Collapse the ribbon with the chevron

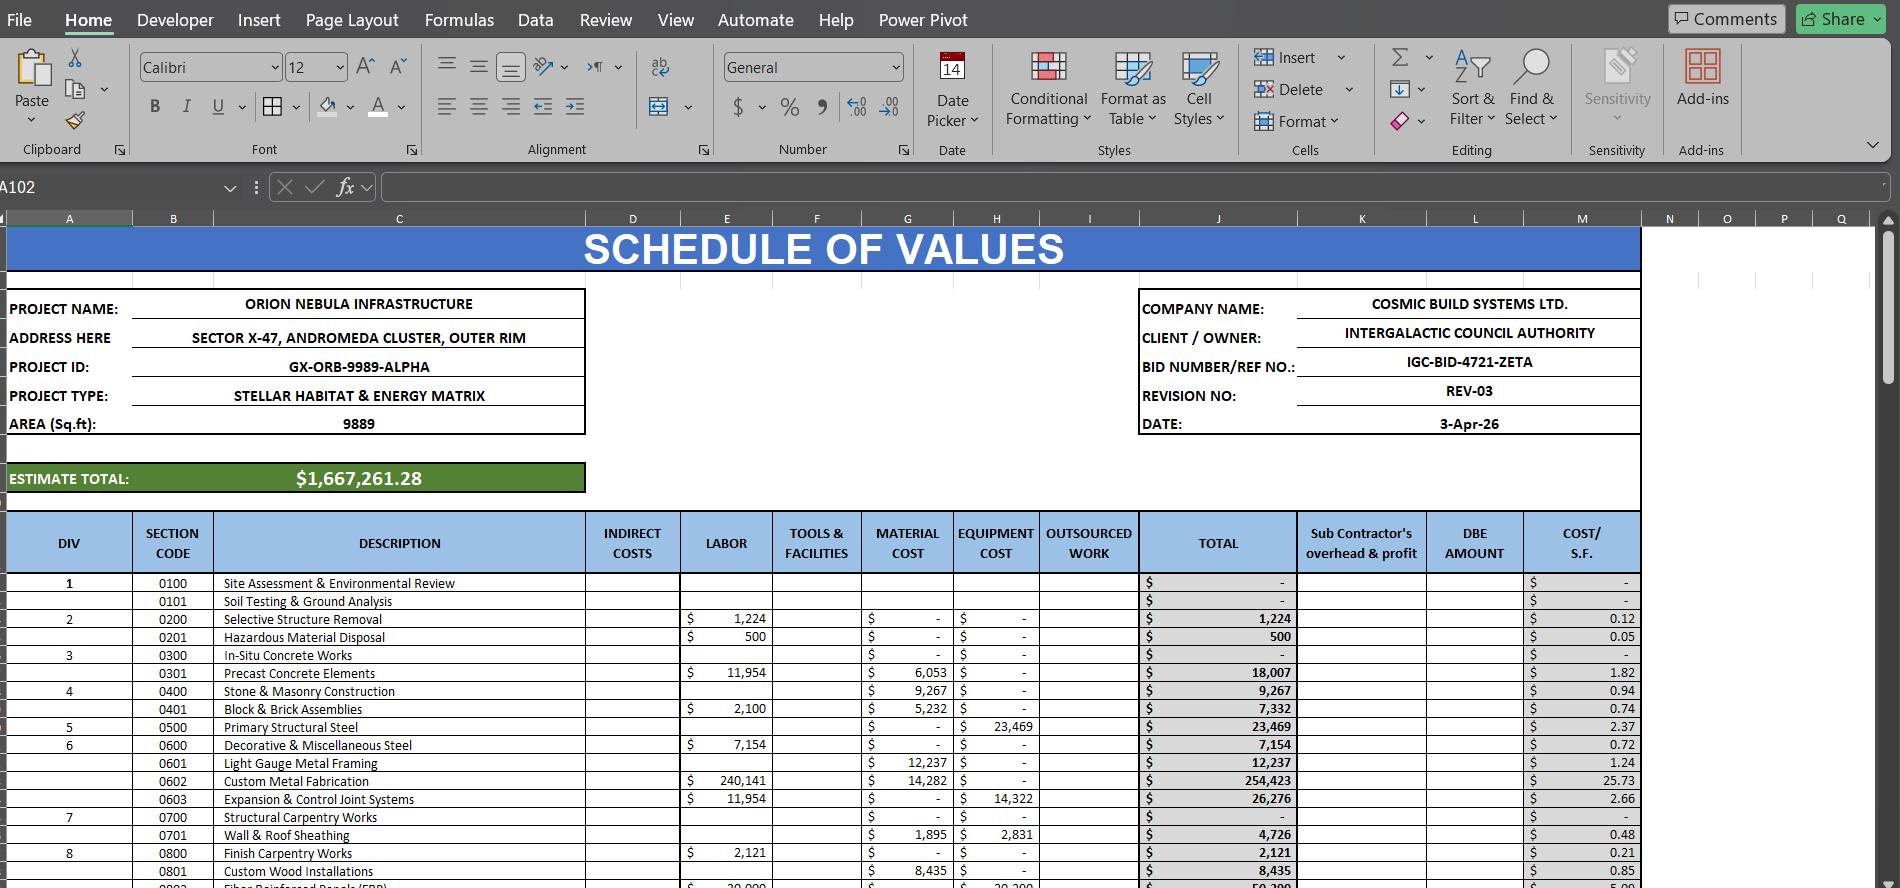(x=1872, y=146)
